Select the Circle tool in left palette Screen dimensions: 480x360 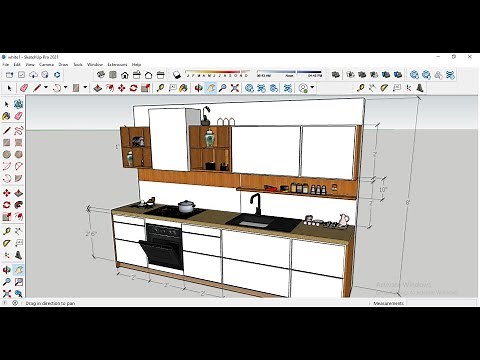[7, 155]
